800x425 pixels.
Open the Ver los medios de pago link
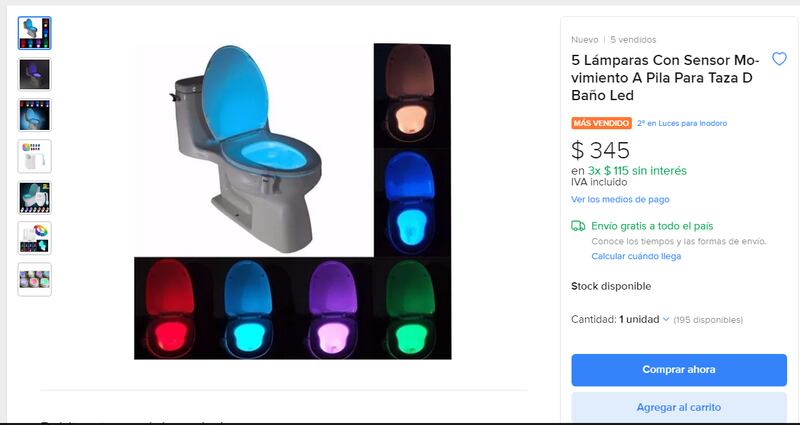(x=620, y=199)
